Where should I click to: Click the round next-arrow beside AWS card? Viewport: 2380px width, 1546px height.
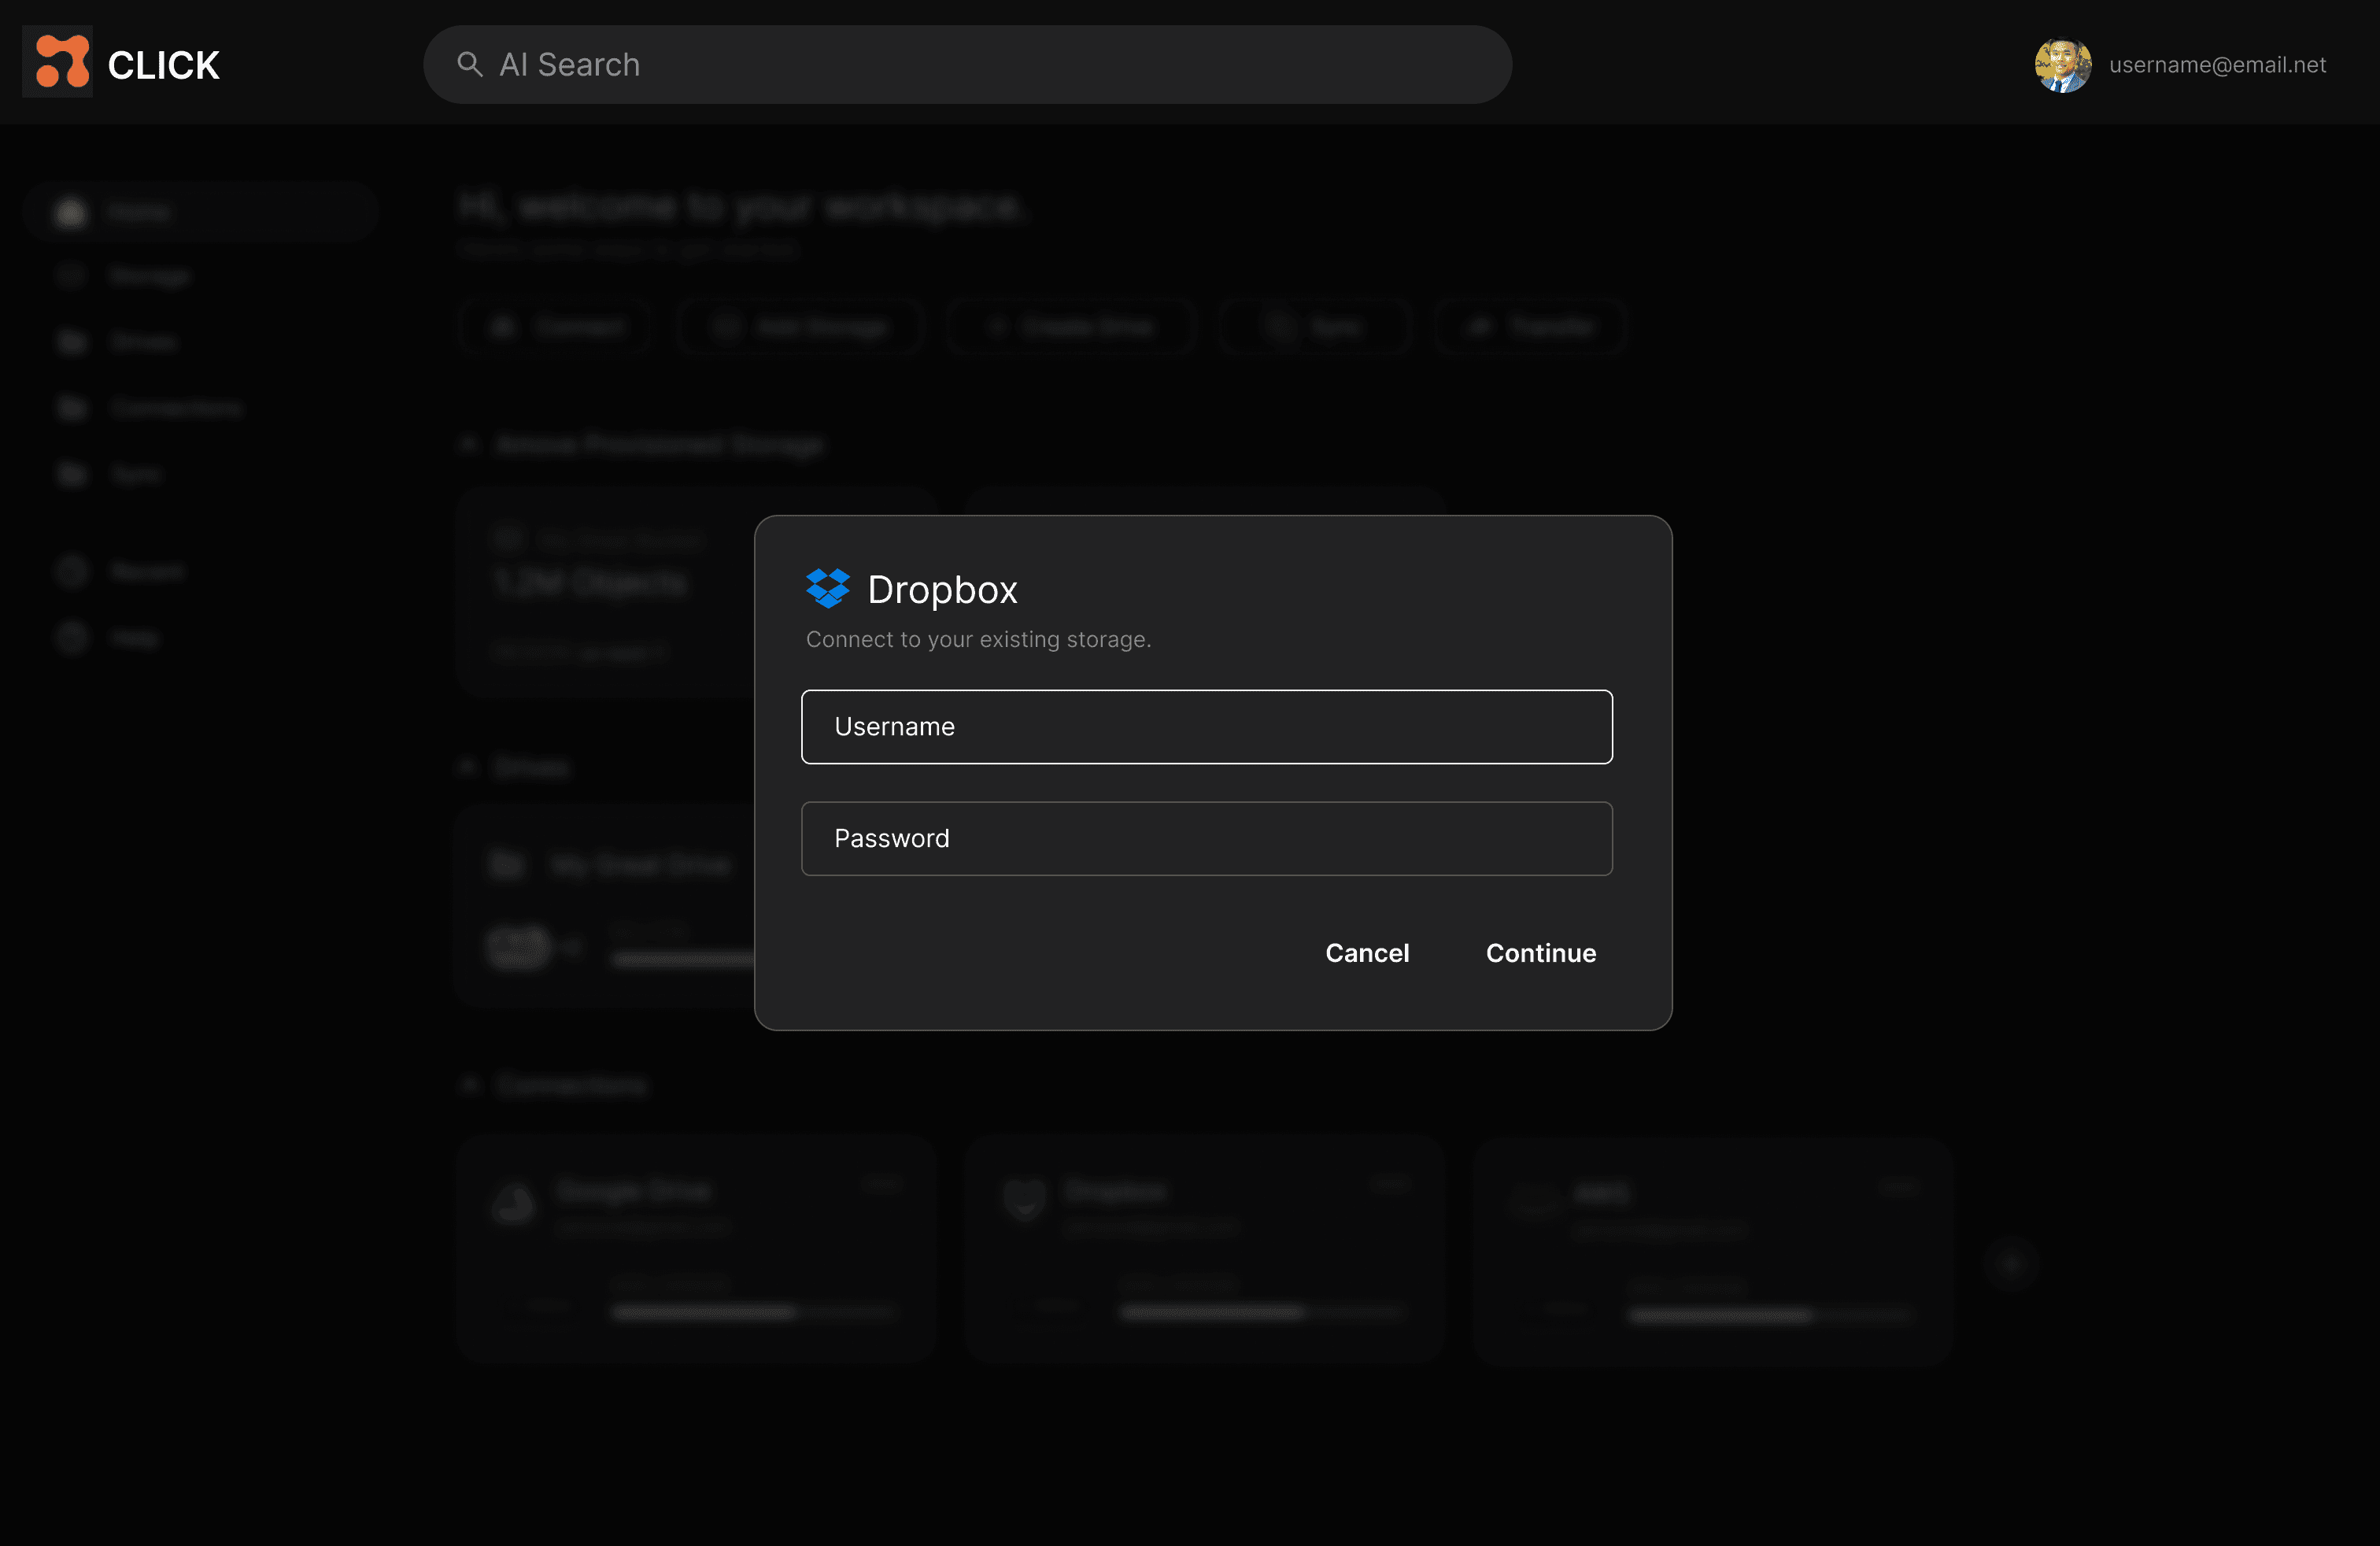[2011, 1266]
